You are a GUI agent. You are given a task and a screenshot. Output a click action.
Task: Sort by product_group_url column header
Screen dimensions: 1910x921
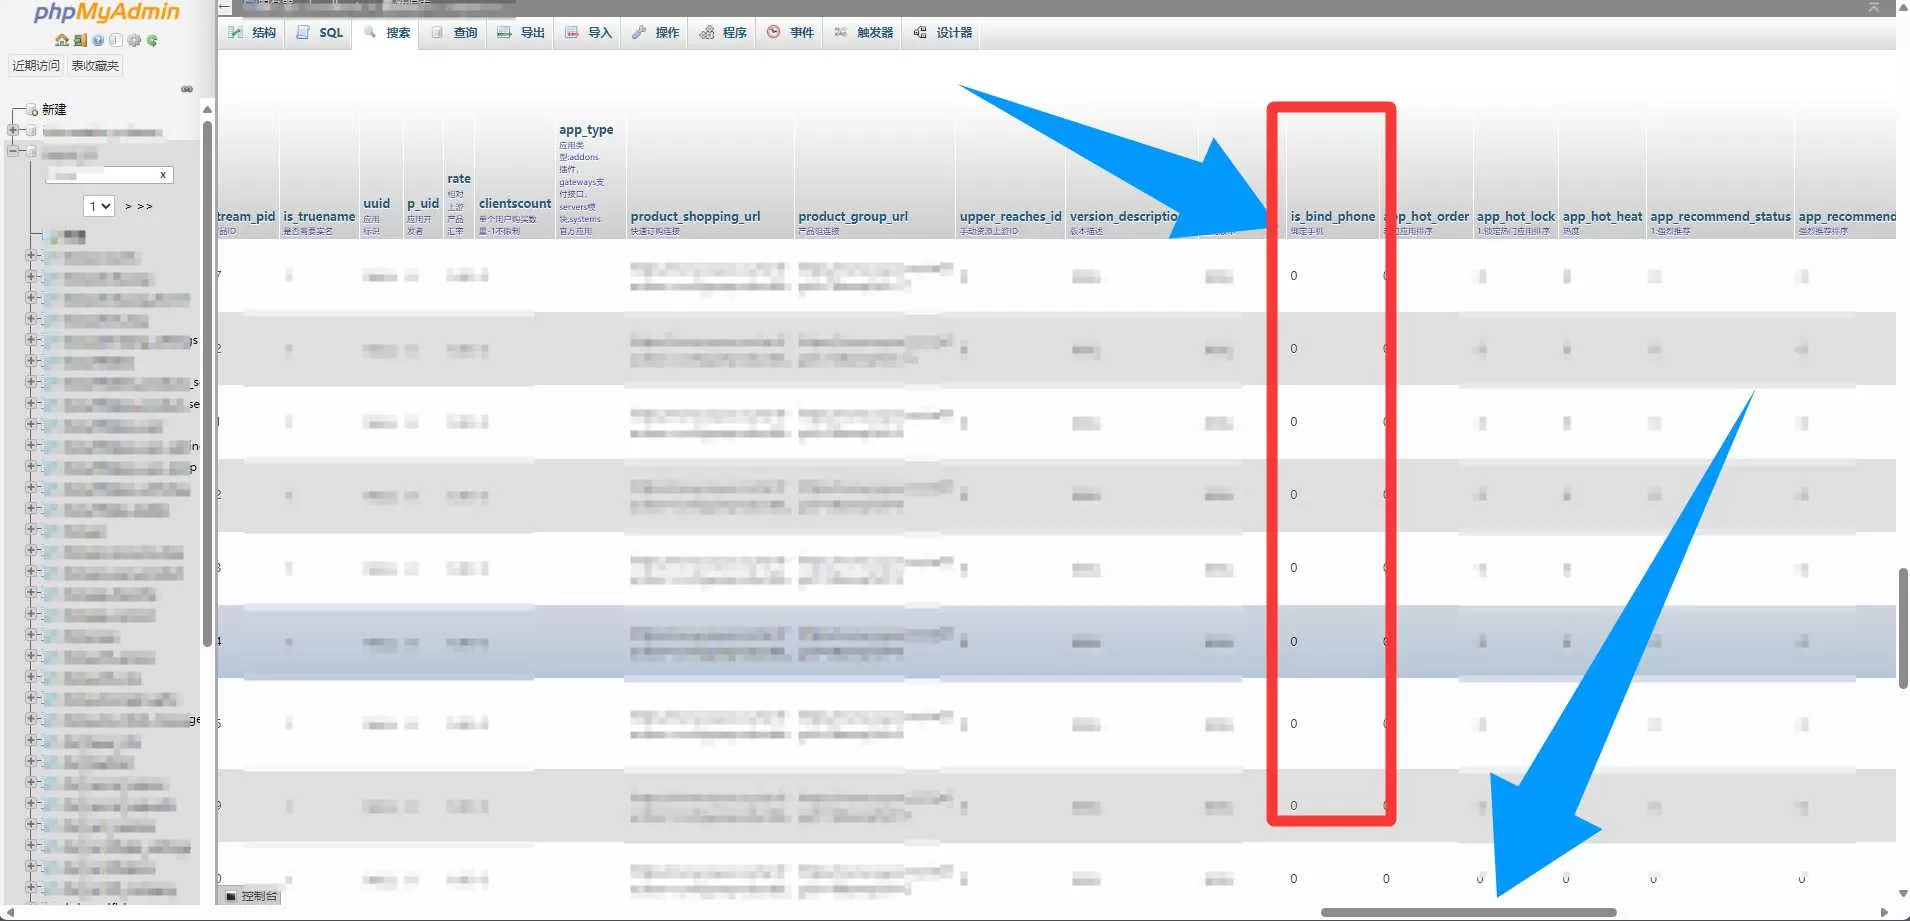(853, 216)
